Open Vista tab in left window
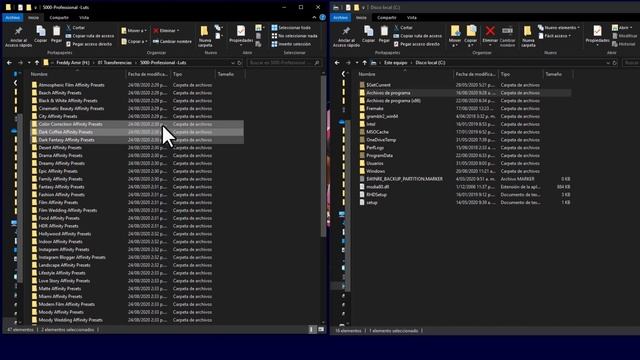The width and height of the screenshot is (640, 360). [x=84, y=18]
